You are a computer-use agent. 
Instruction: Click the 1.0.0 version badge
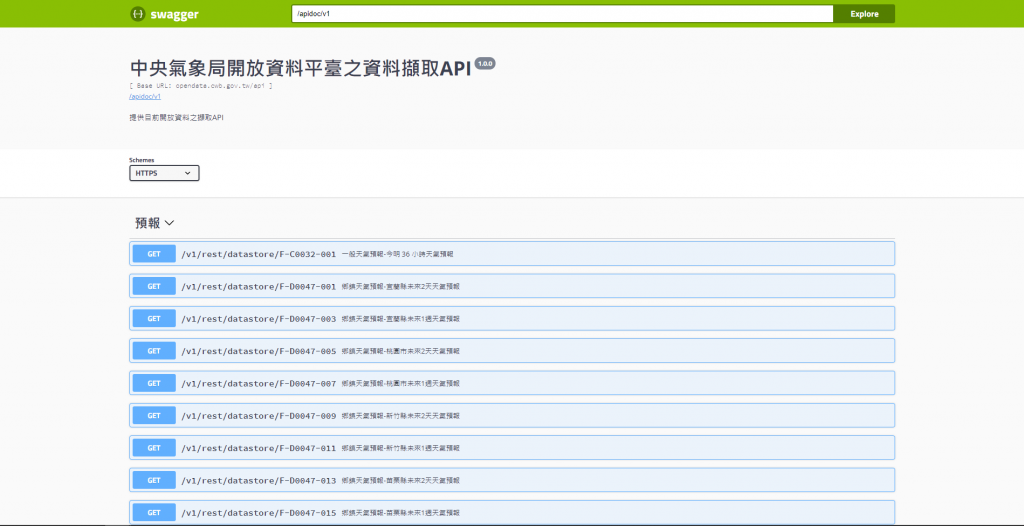pos(485,63)
